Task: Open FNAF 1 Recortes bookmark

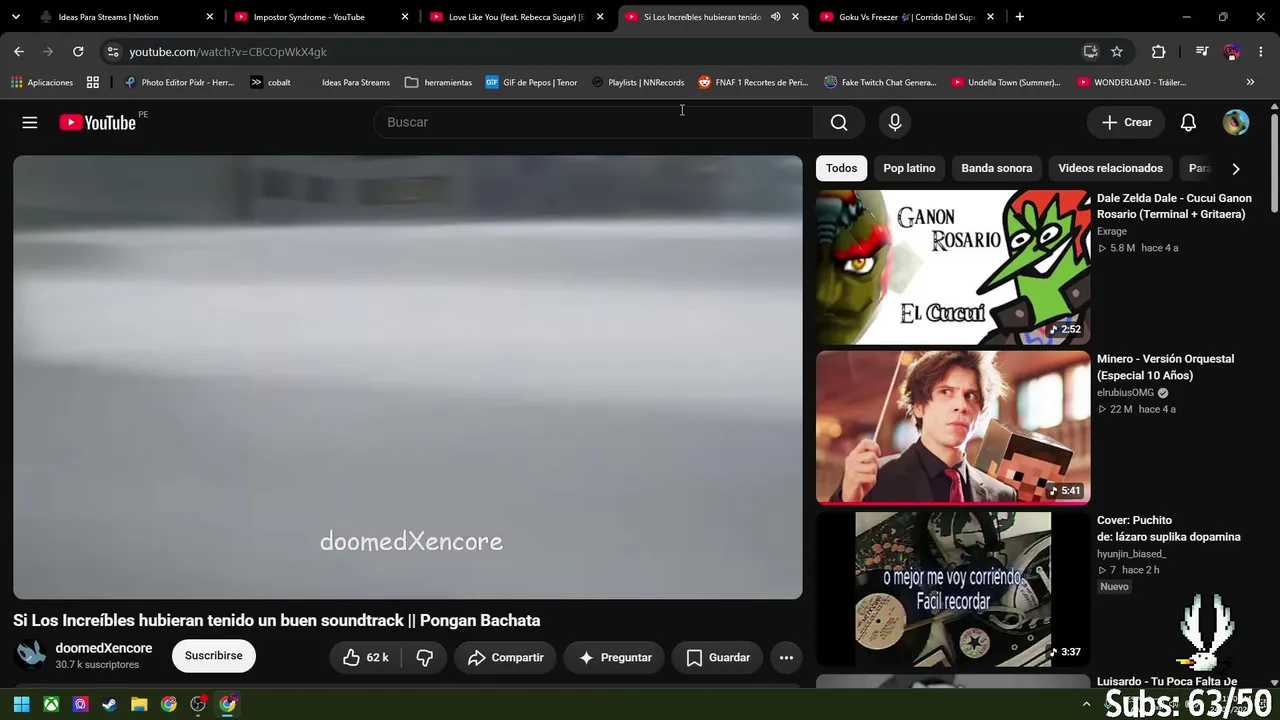Action: pos(753,82)
